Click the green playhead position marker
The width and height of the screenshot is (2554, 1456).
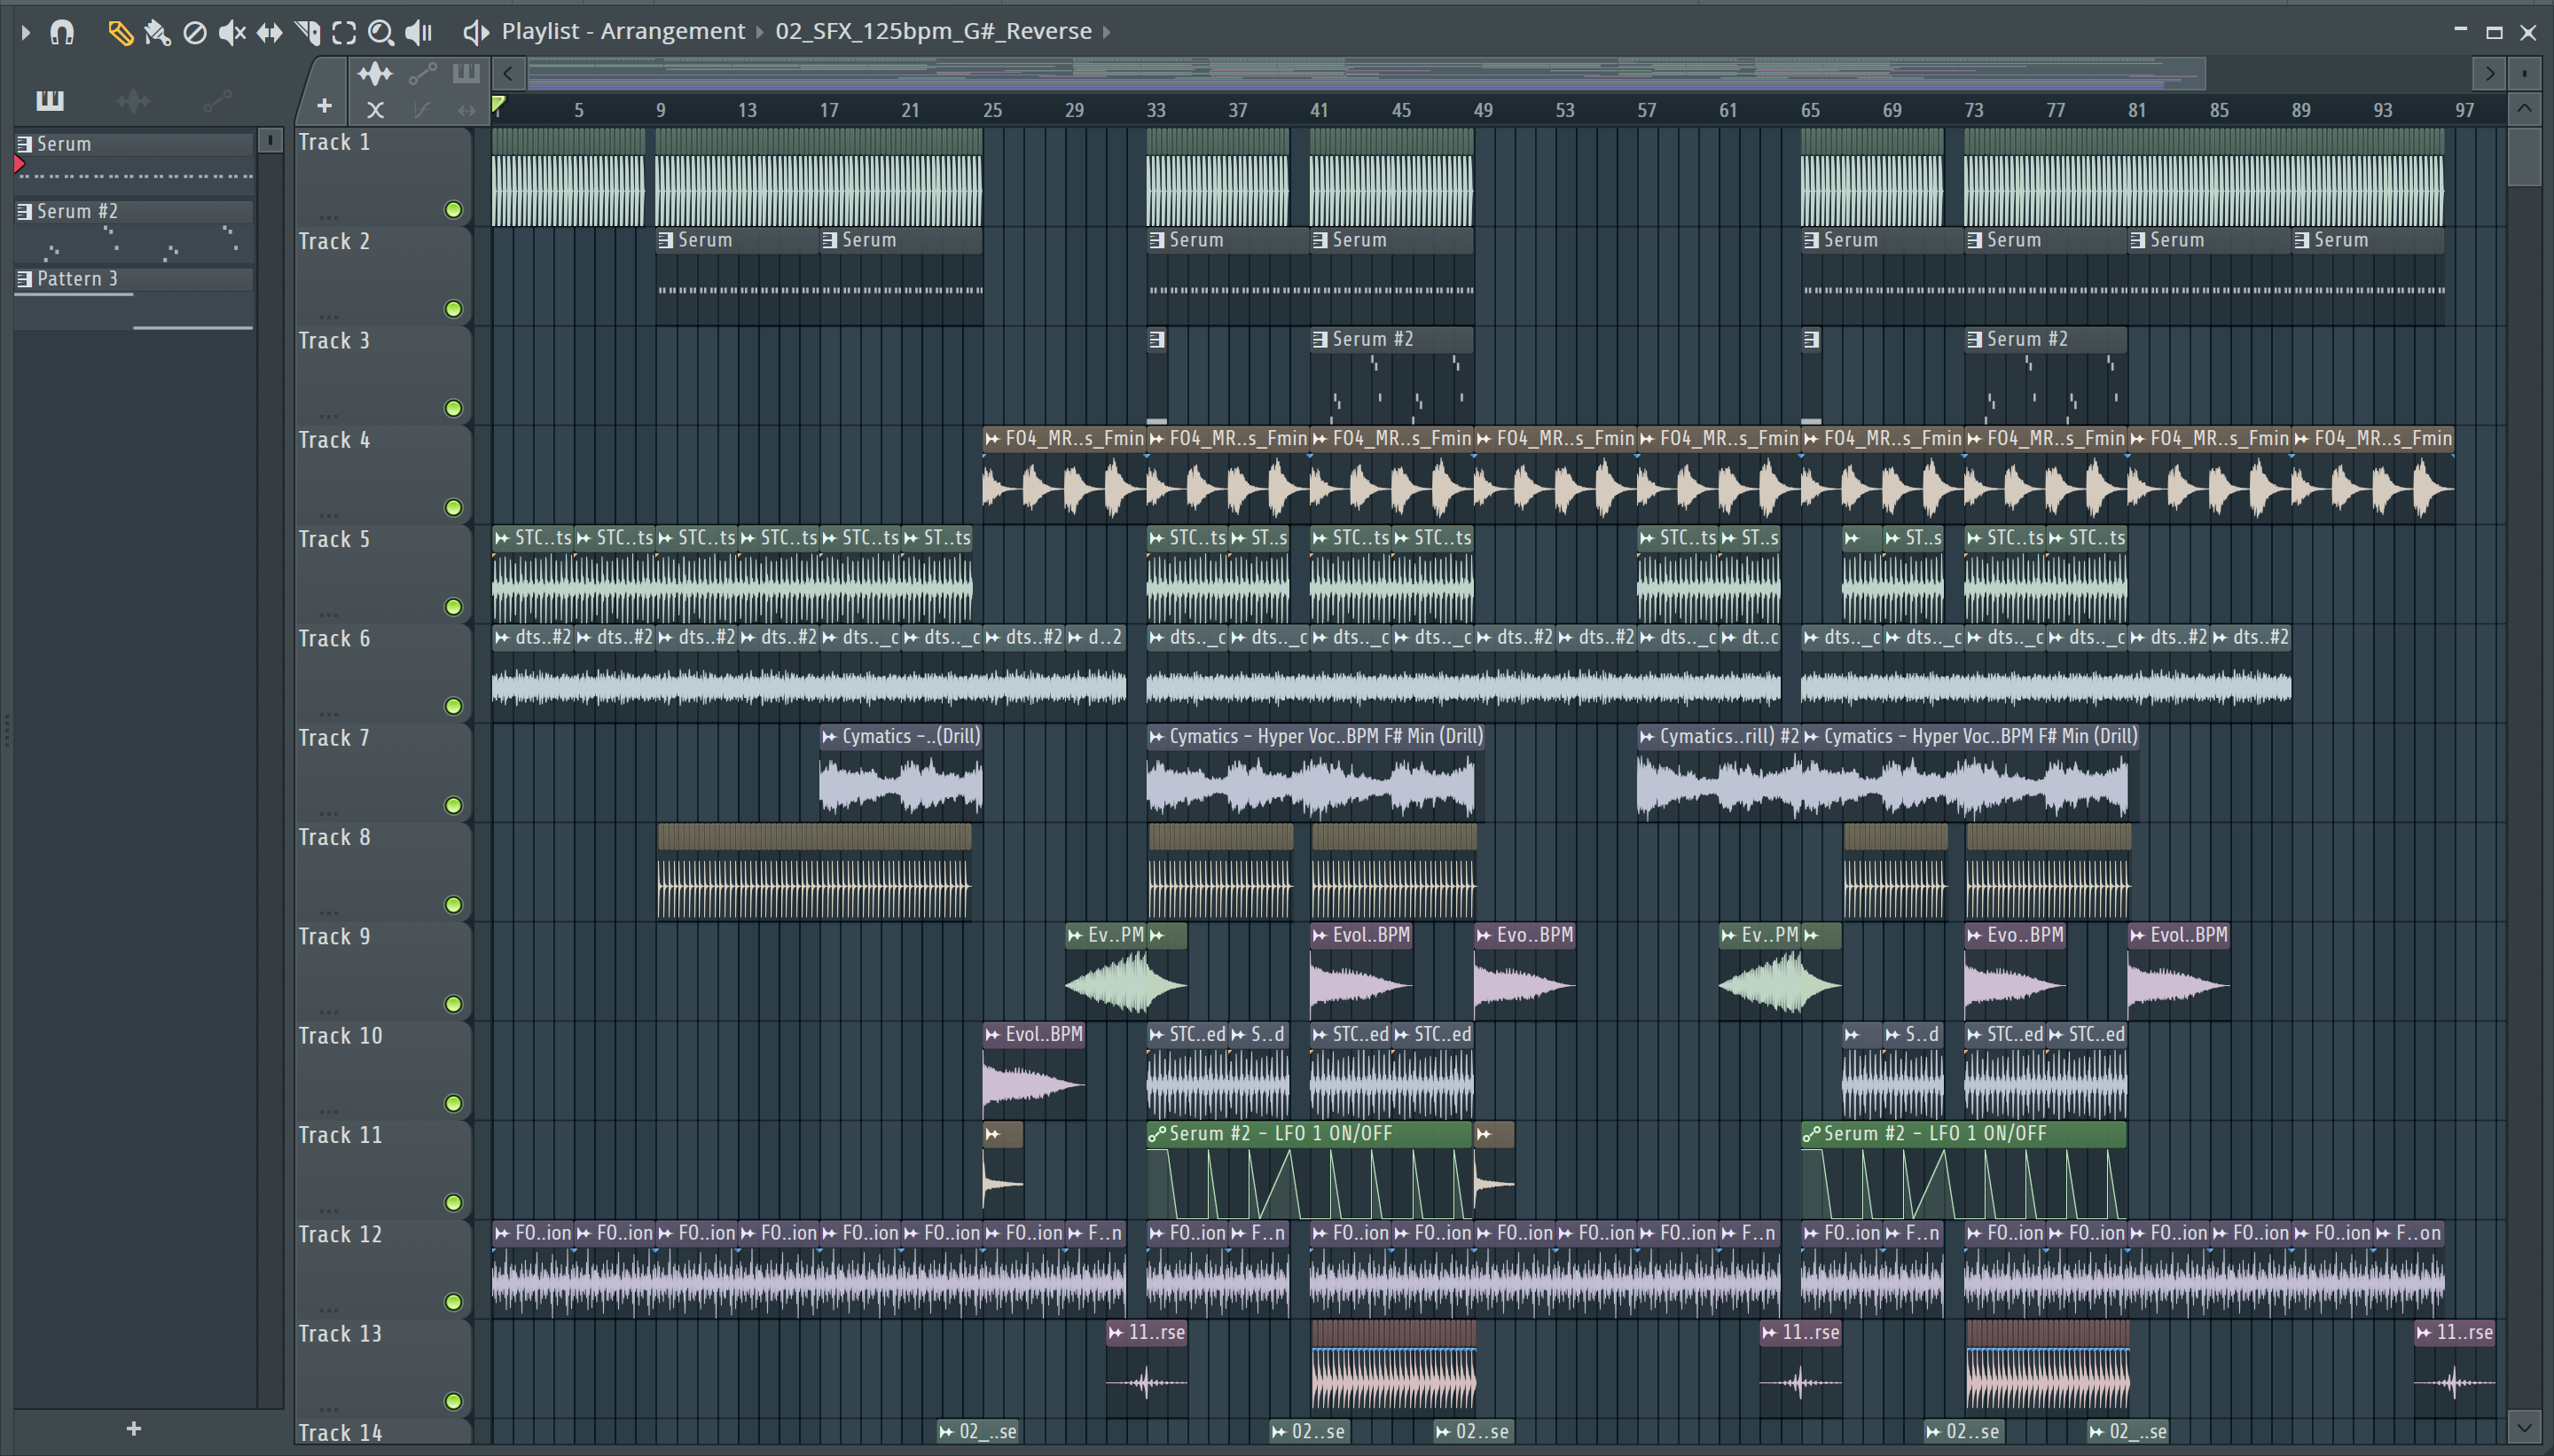[498, 104]
